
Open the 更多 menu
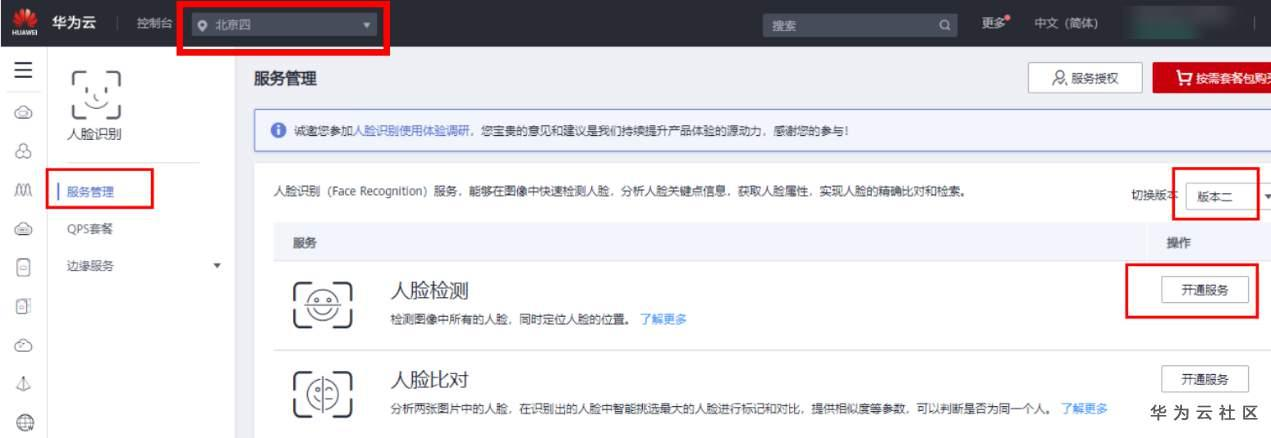coord(994,24)
